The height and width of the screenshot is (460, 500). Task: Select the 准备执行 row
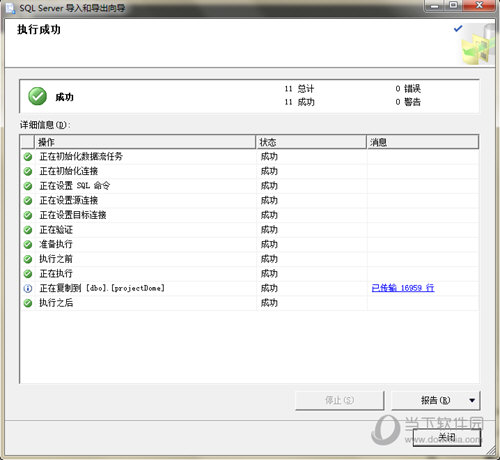click(x=249, y=244)
